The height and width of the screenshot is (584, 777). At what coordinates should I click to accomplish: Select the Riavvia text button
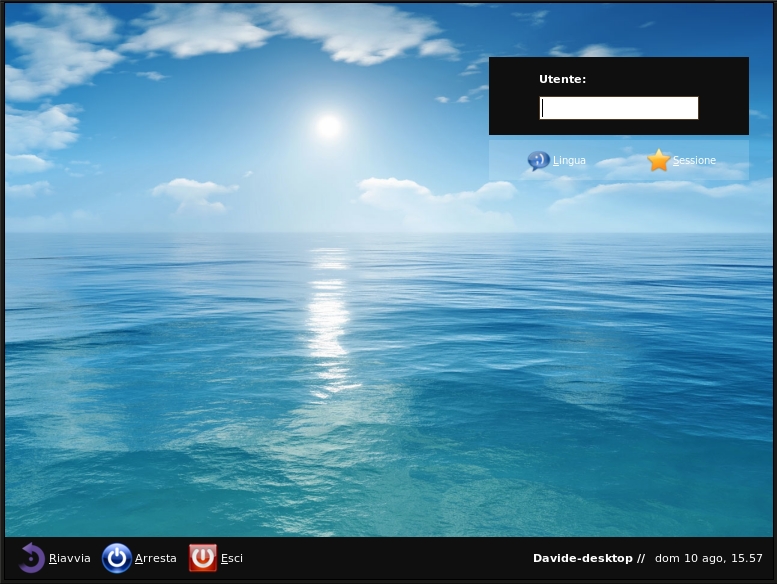coord(70,558)
